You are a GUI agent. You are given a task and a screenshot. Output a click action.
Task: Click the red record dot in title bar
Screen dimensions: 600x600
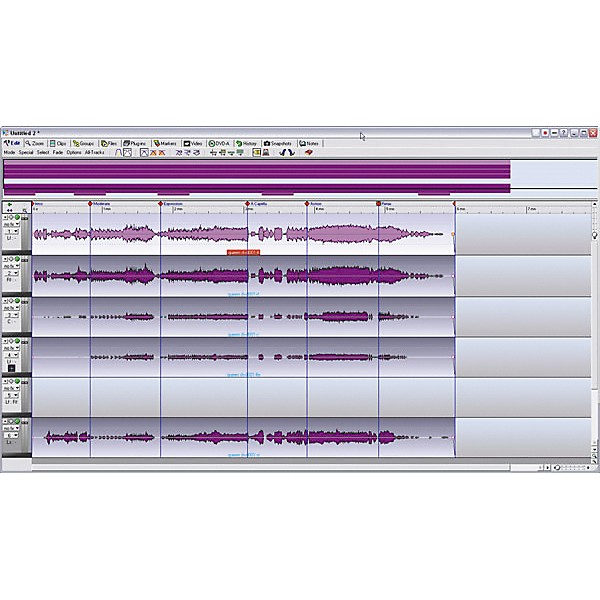[545, 133]
